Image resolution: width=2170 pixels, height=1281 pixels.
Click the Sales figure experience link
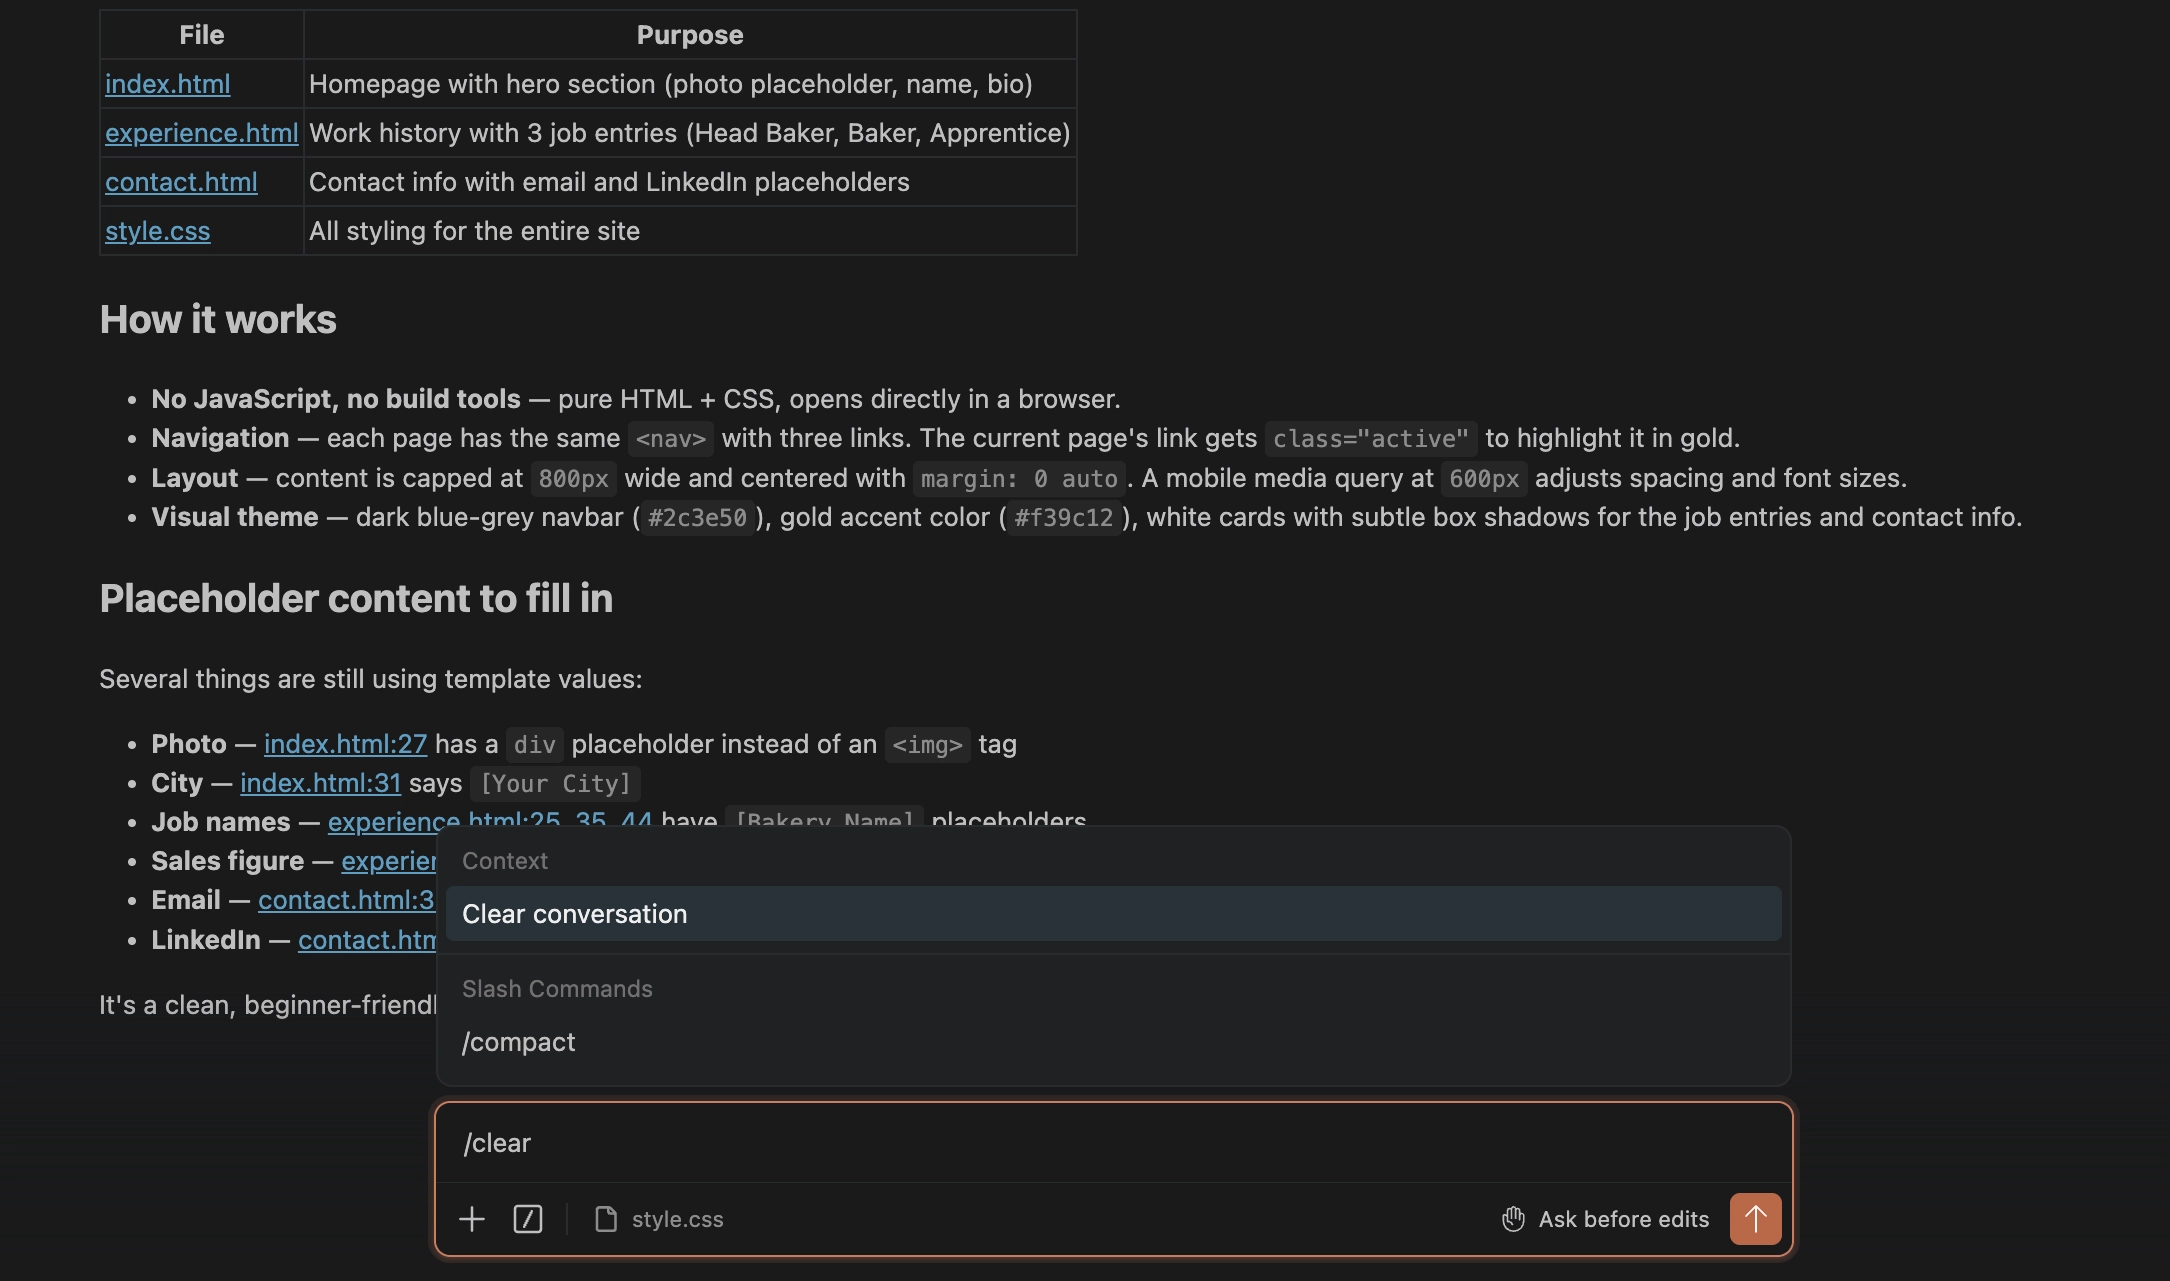tap(388, 861)
